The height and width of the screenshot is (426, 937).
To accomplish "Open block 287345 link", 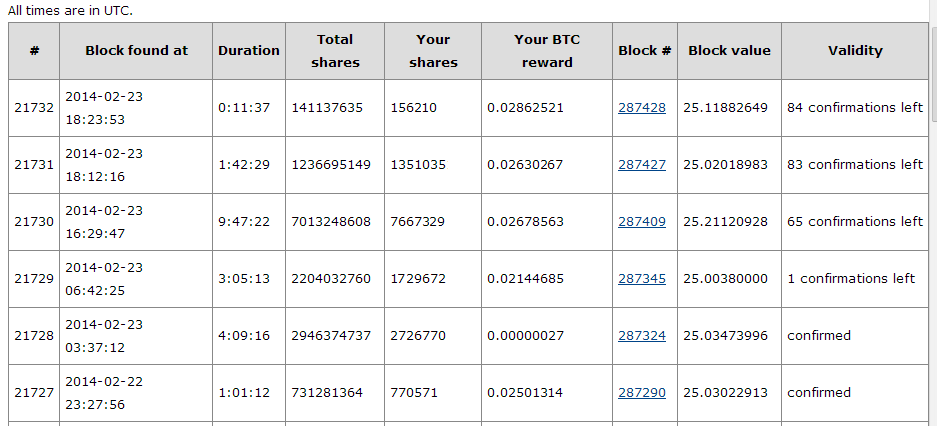I will (x=642, y=279).
